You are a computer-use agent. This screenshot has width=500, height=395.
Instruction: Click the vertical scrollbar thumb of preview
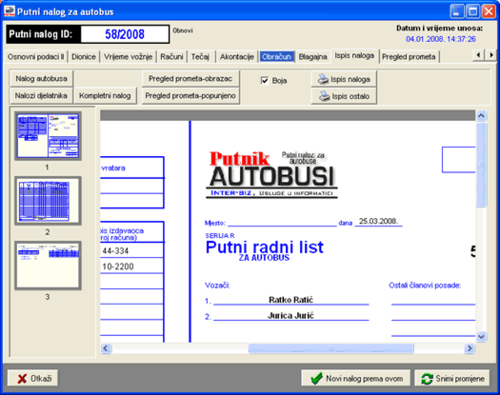(x=481, y=165)
